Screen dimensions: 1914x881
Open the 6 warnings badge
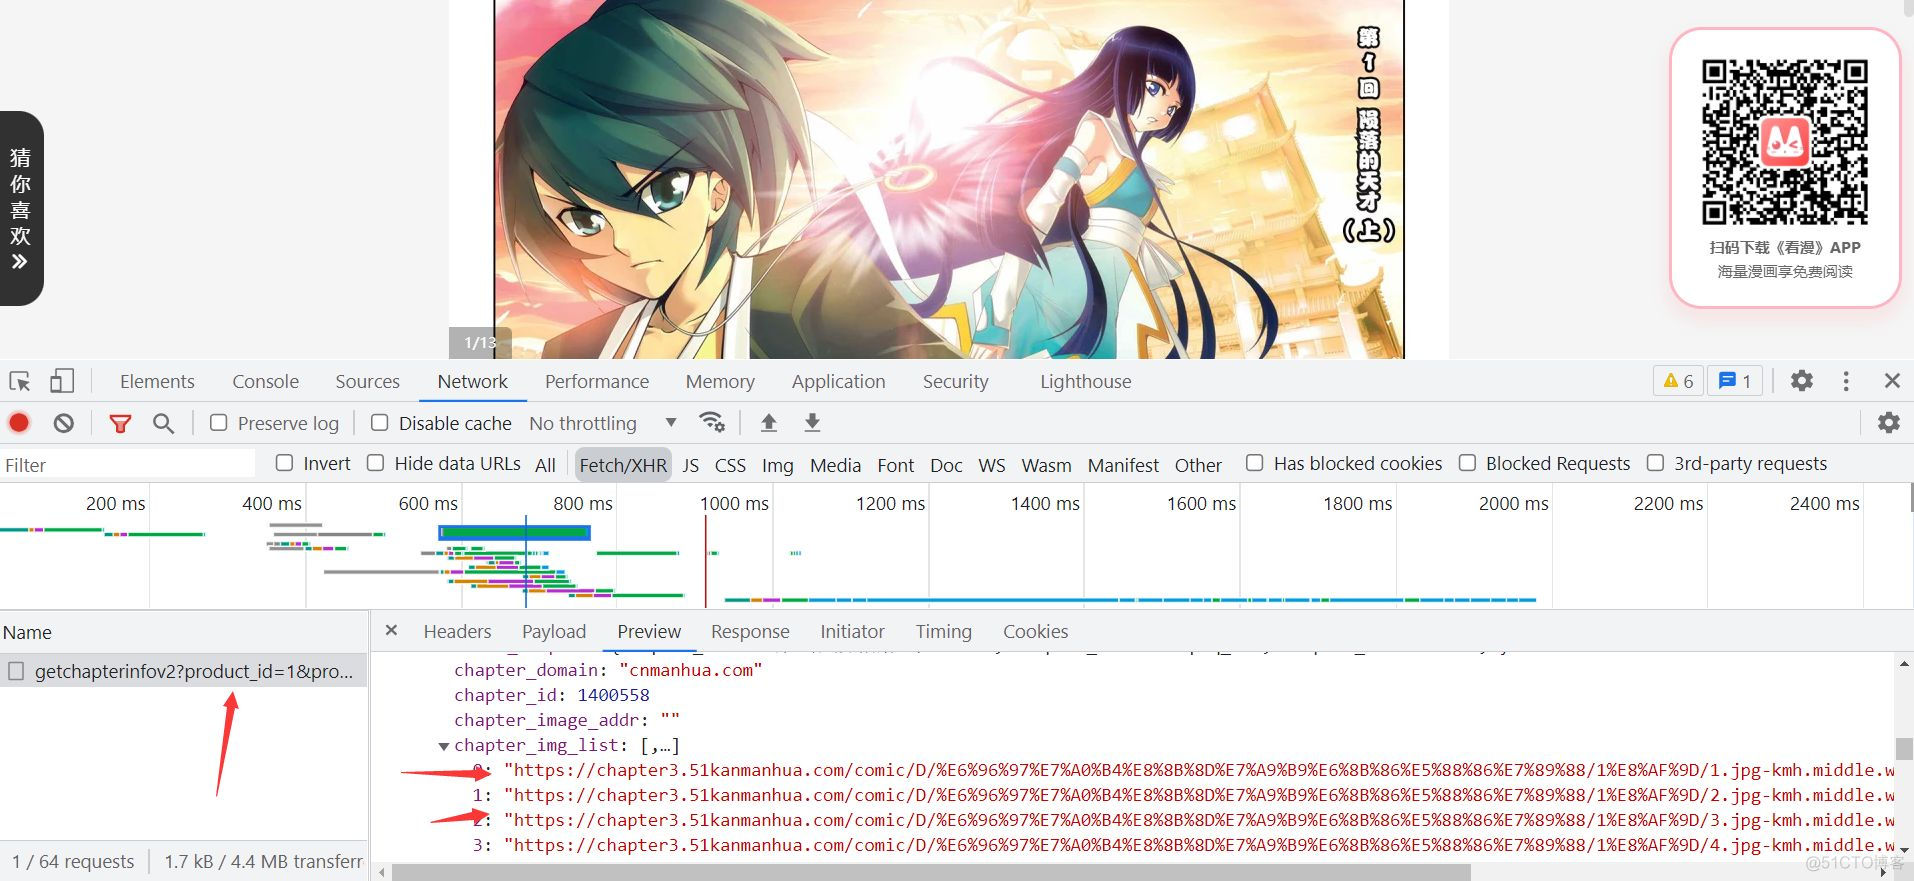(1678, 381)
